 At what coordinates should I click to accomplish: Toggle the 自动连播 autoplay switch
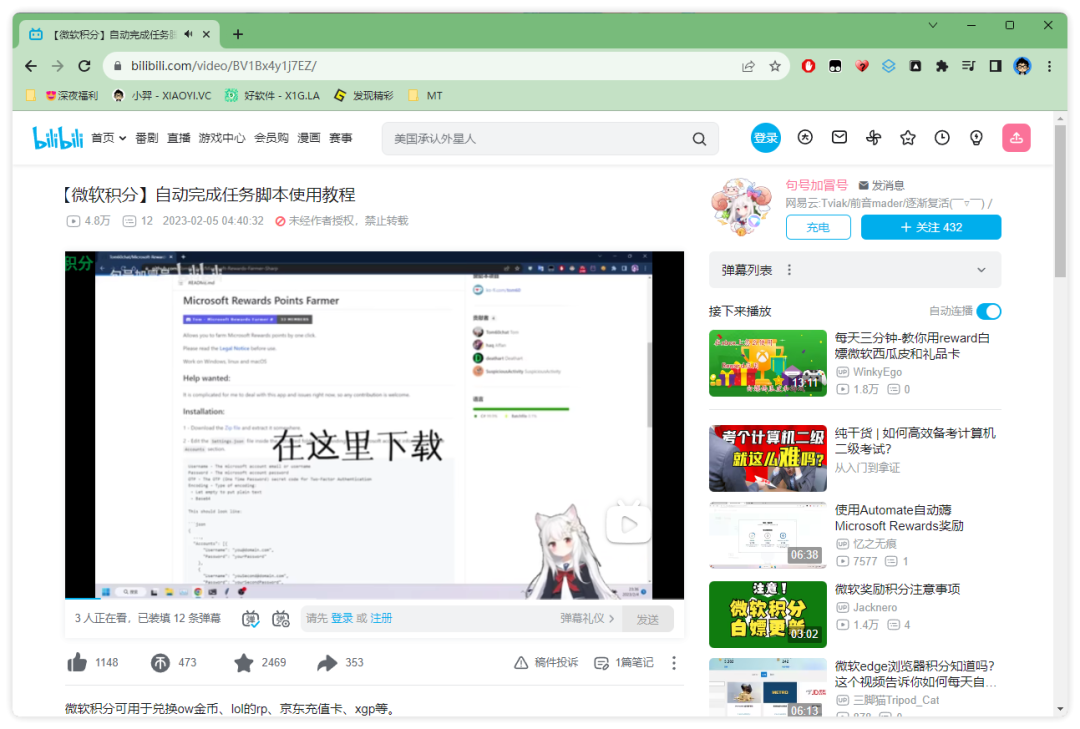989,311
